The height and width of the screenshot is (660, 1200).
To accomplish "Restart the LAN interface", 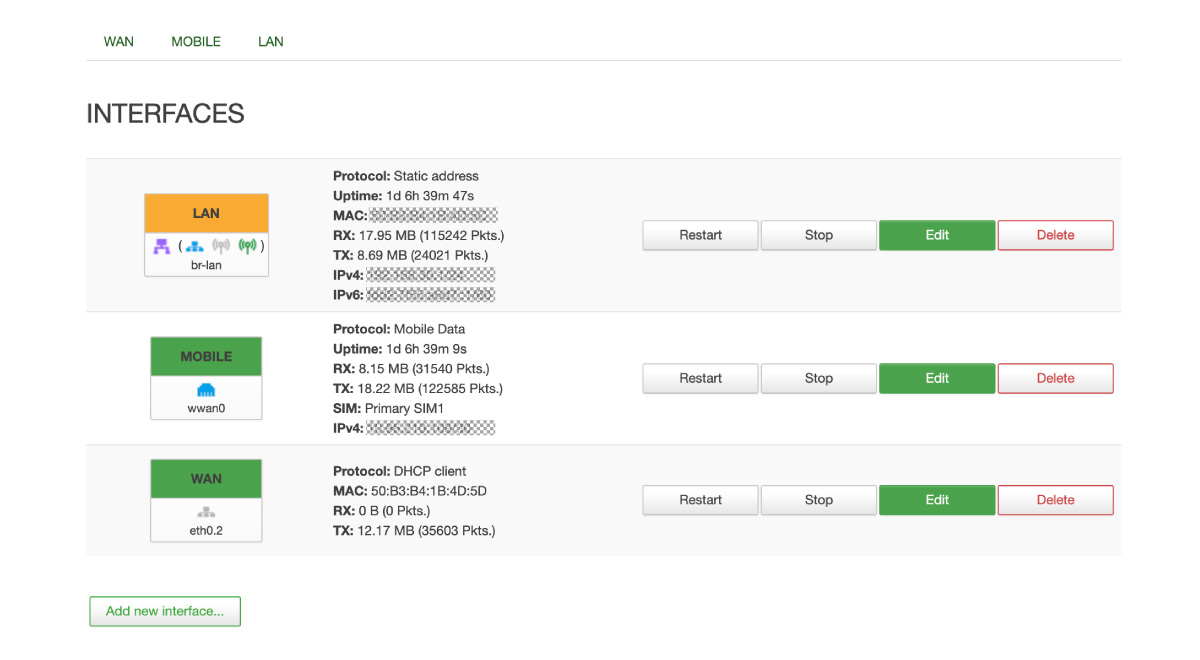I will click(700, 235).
